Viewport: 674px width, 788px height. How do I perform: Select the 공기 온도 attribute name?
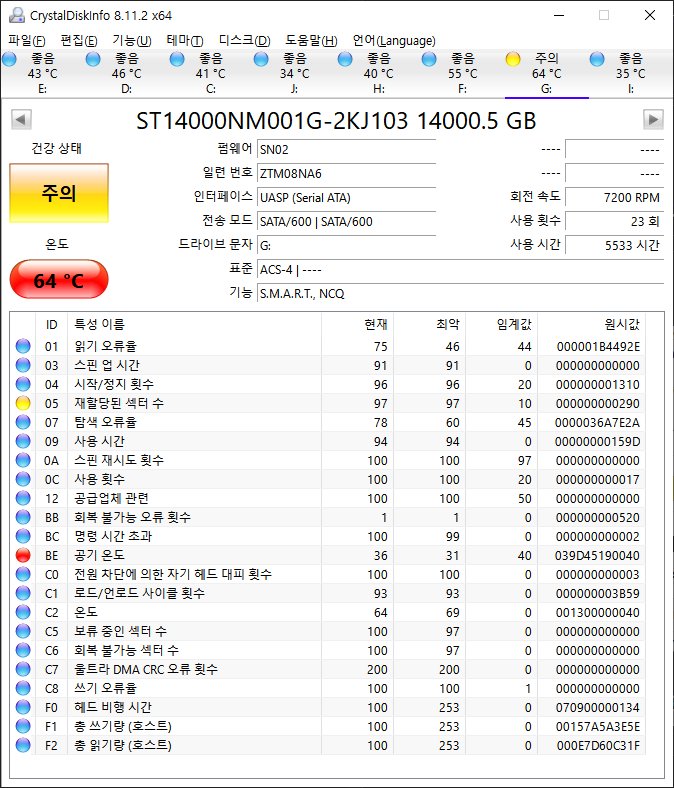pyautogui.click(x=100, y=555)
